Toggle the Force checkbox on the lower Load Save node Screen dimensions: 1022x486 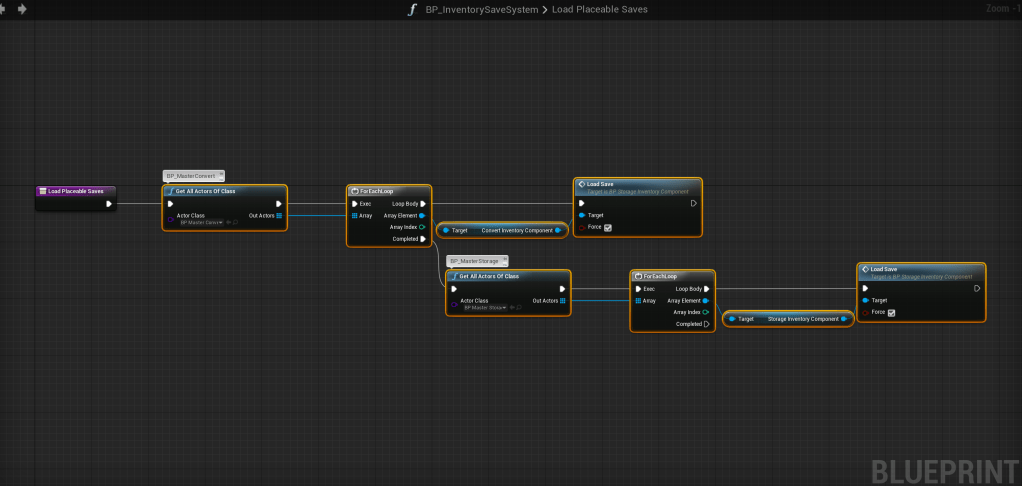891,312
